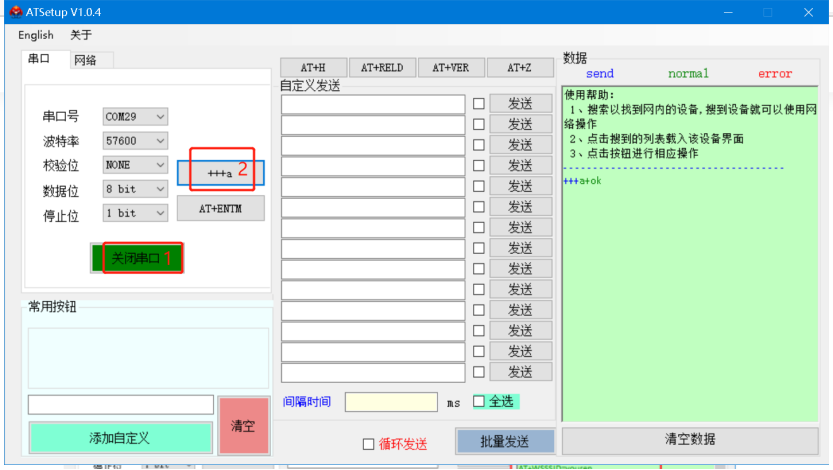
Task: Open the 校验位 NONE dropdown
Action: [135, 165]
